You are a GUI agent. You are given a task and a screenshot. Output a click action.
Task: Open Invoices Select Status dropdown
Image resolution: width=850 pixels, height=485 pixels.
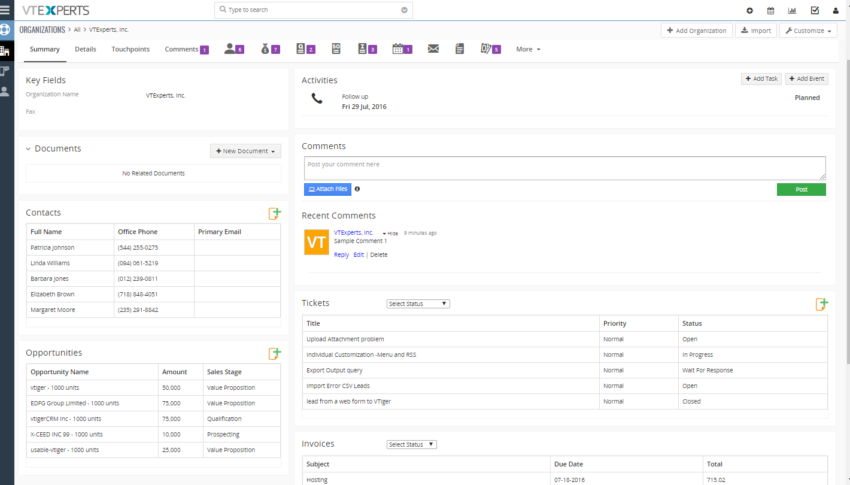click(x=411, y=444)
